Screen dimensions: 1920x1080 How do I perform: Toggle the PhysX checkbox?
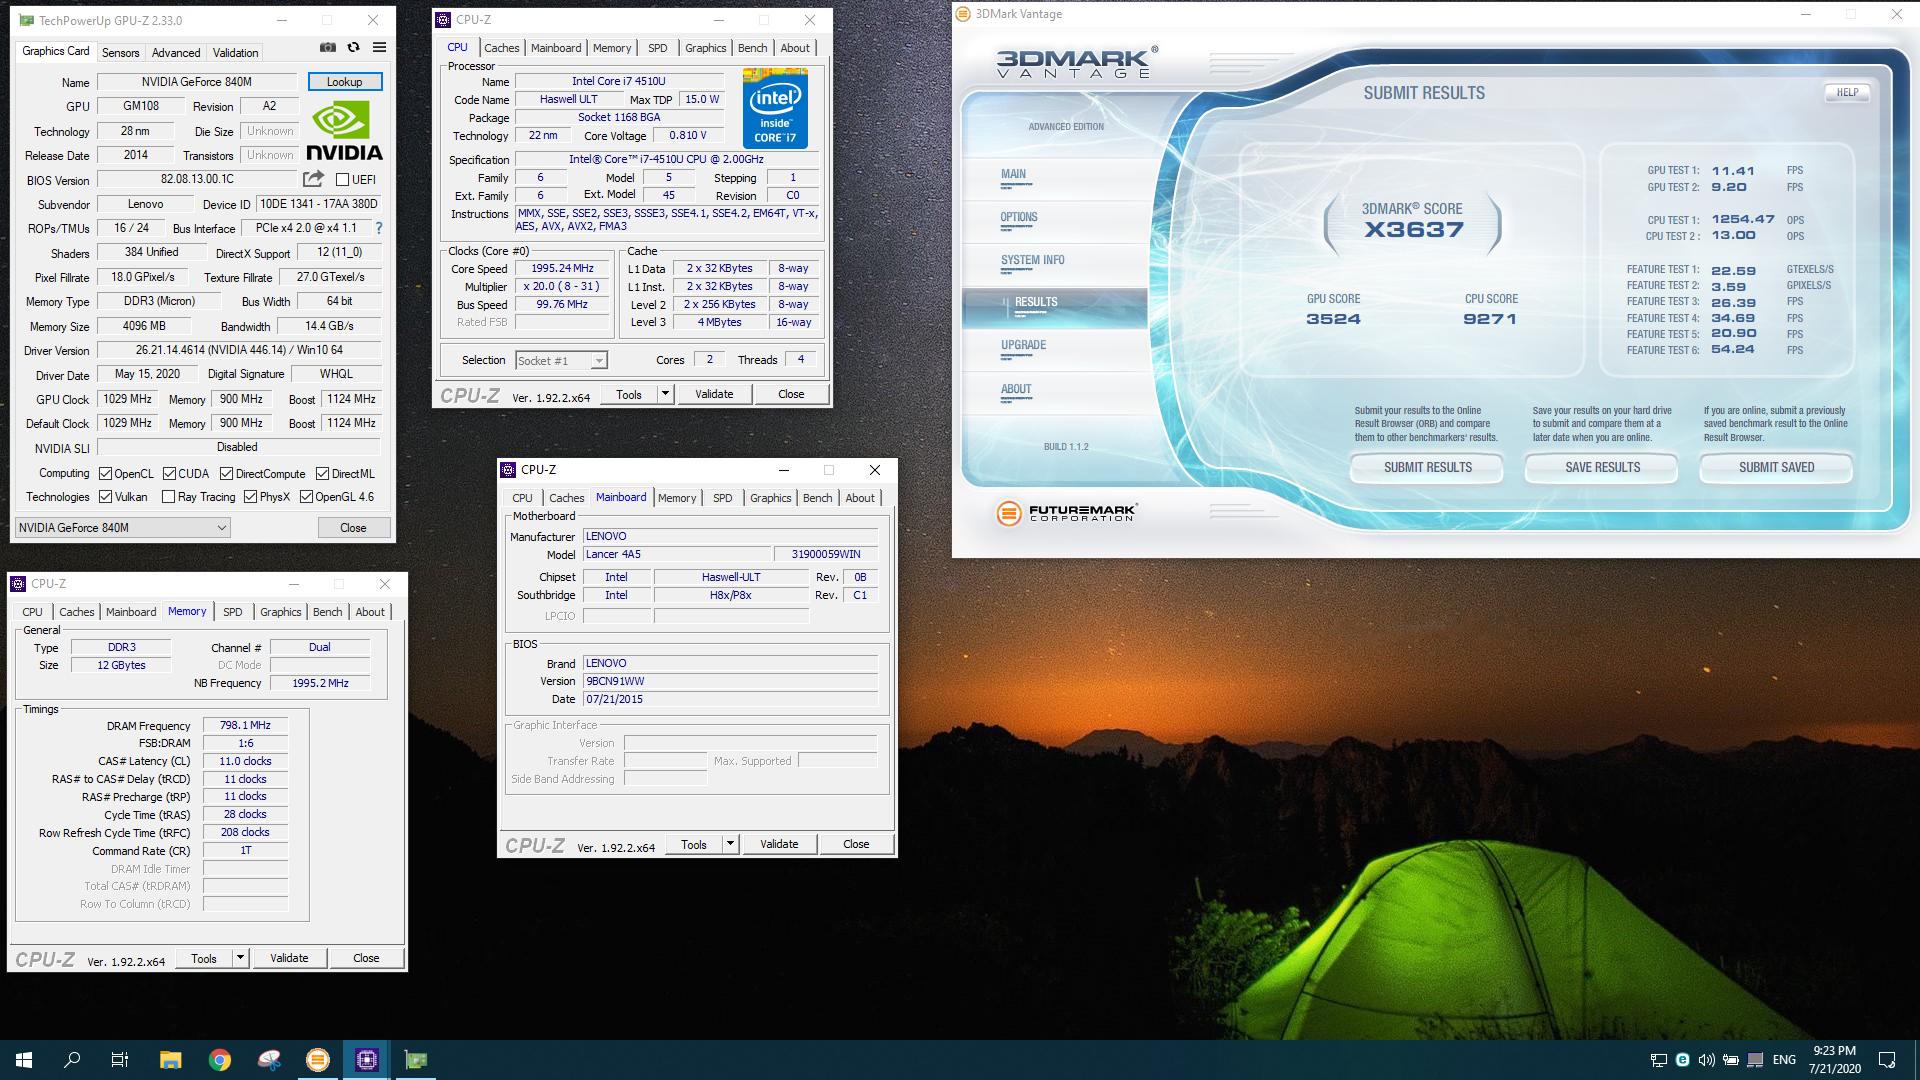[251, 497]
